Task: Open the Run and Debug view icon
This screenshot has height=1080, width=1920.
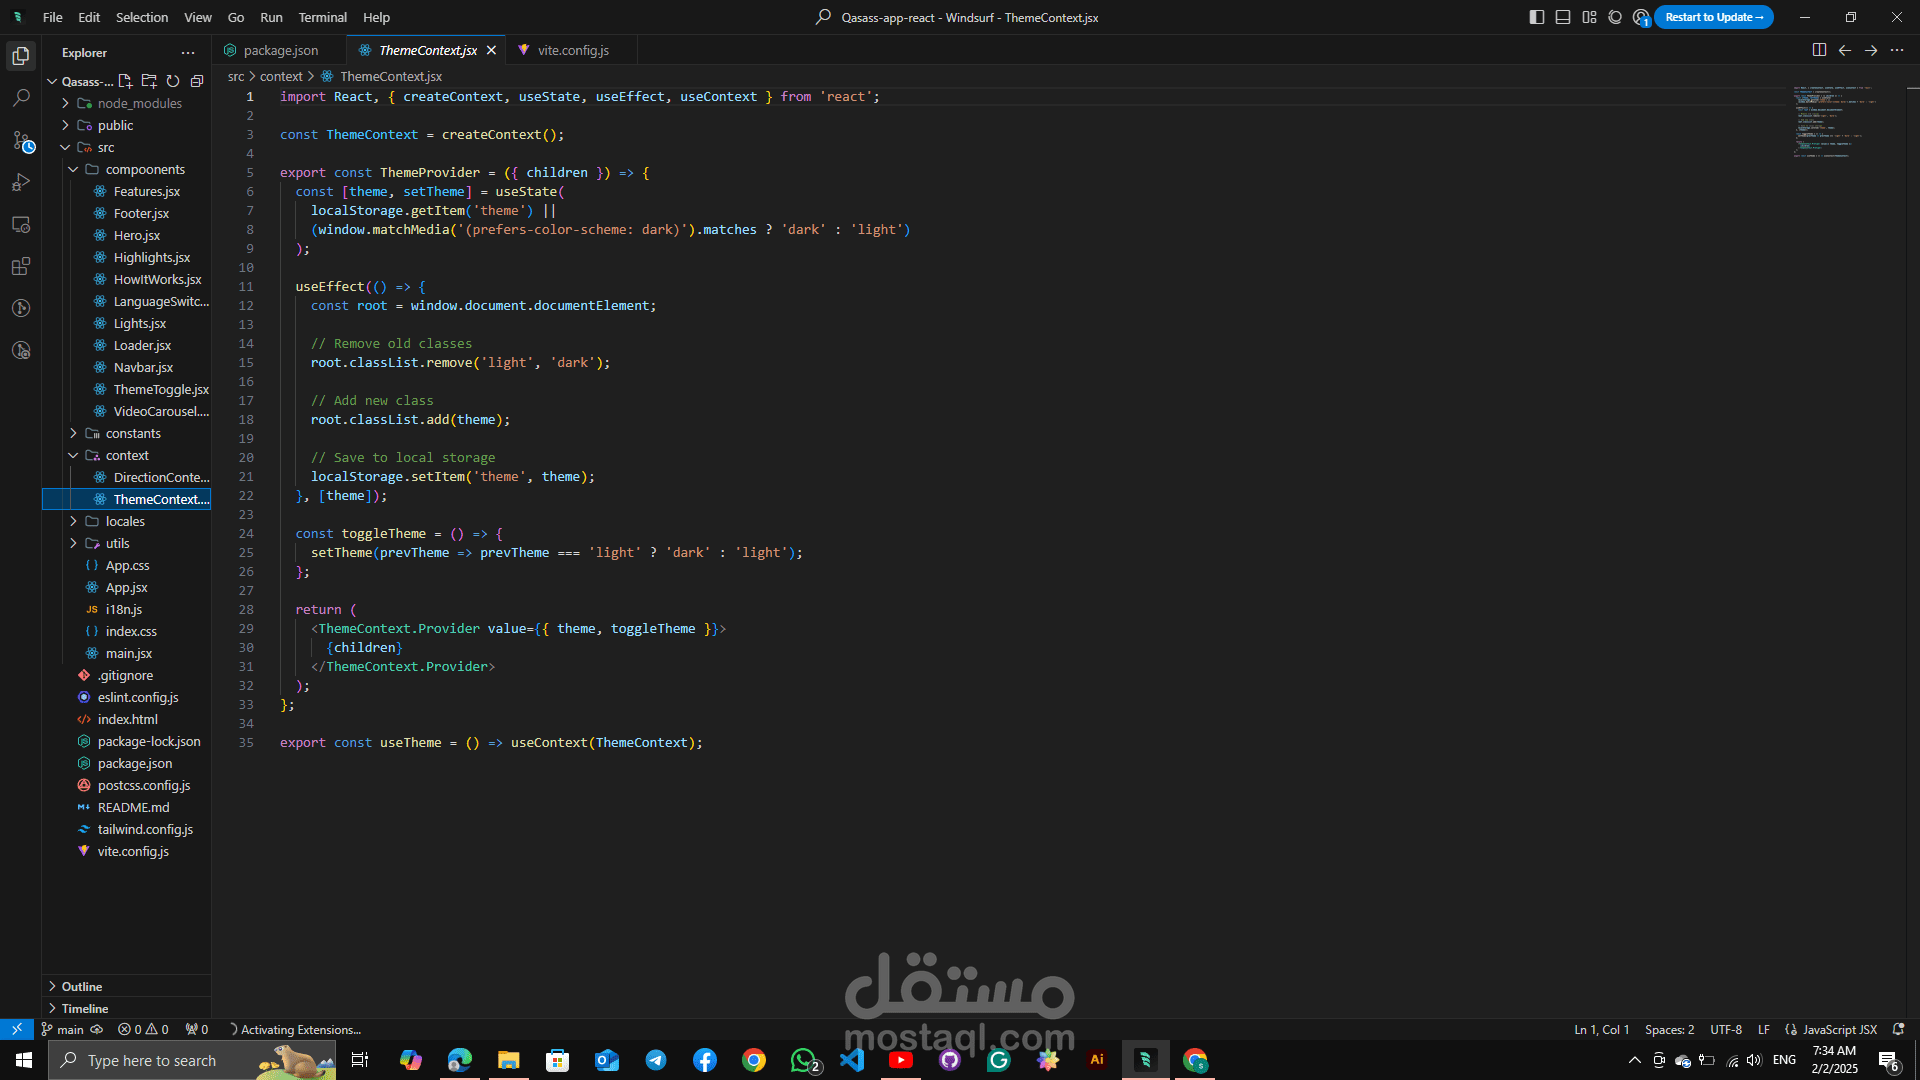Action: (21, 183)
